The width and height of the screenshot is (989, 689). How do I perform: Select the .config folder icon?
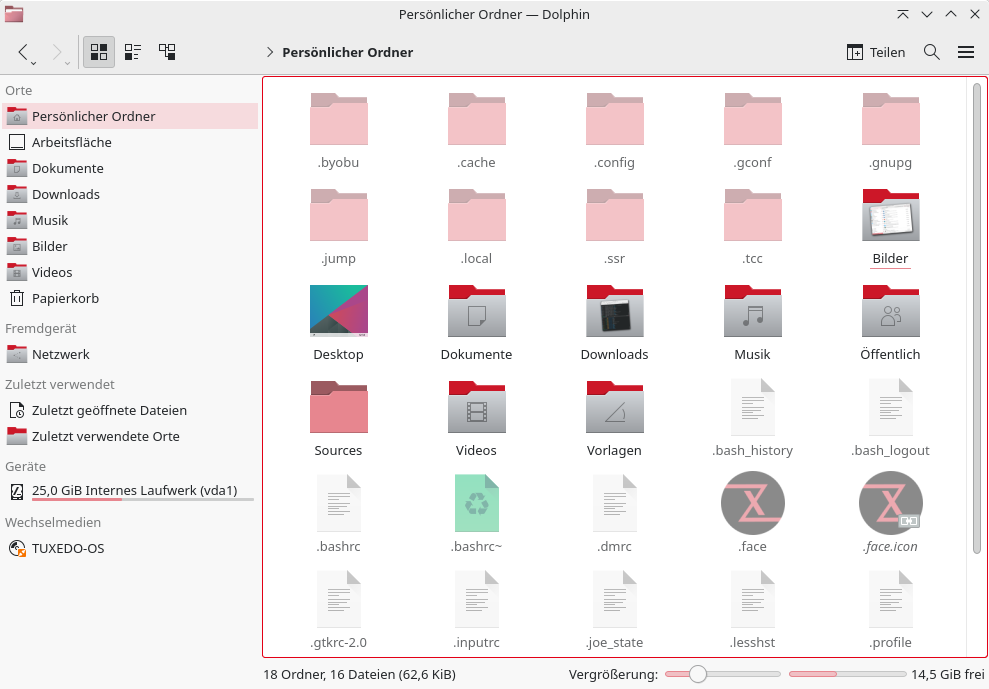point(615,119)
